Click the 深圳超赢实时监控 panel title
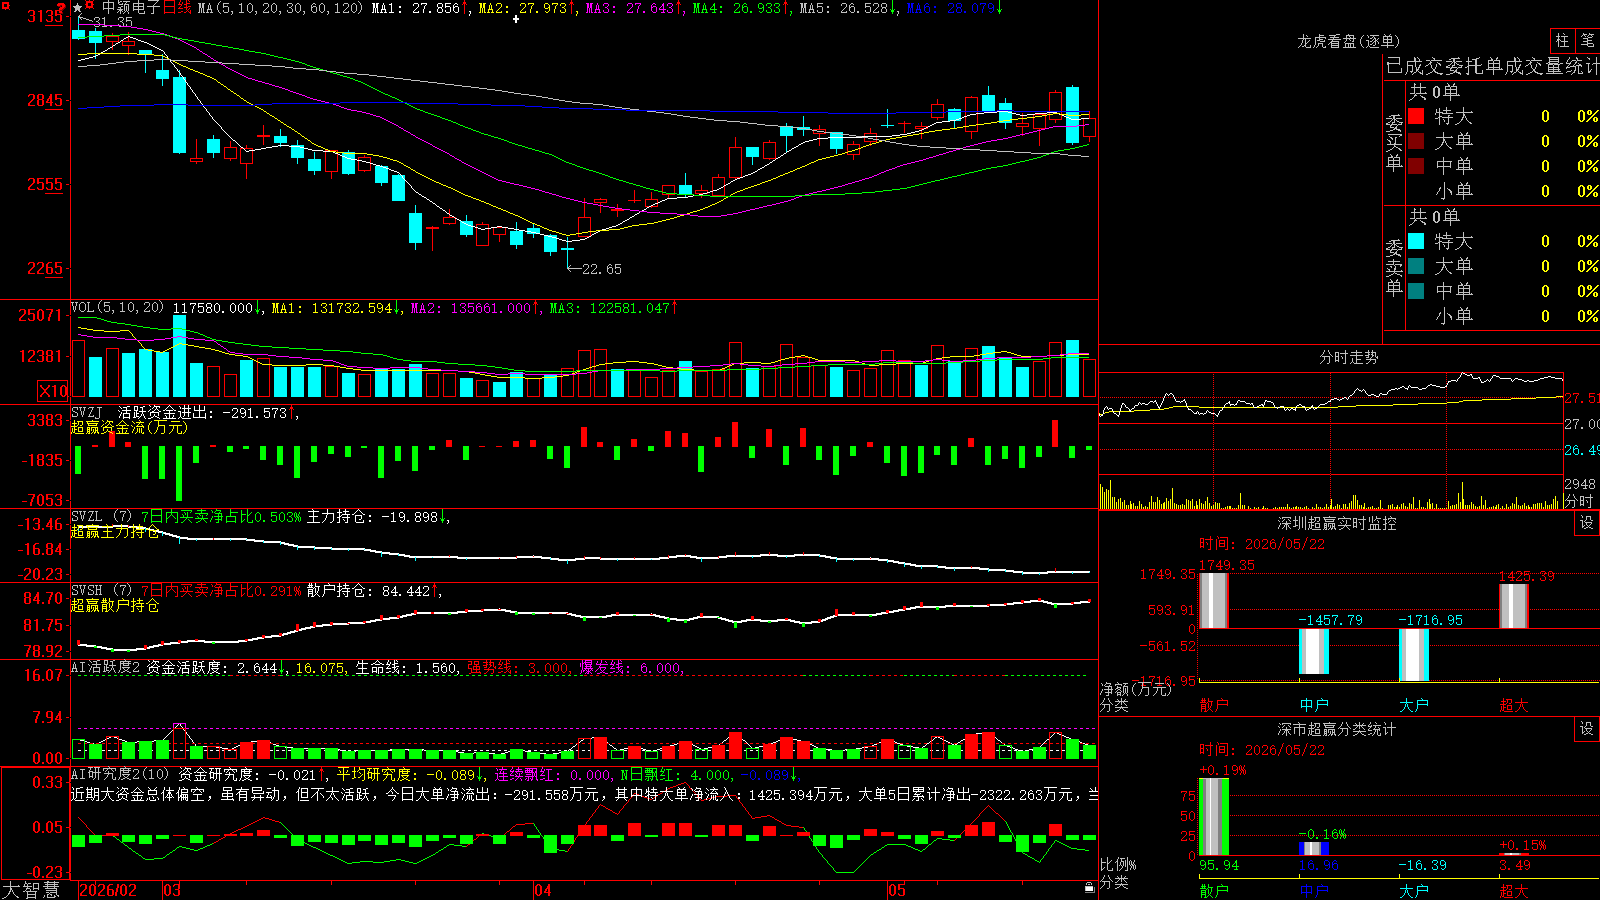 tap(1336, 523)
